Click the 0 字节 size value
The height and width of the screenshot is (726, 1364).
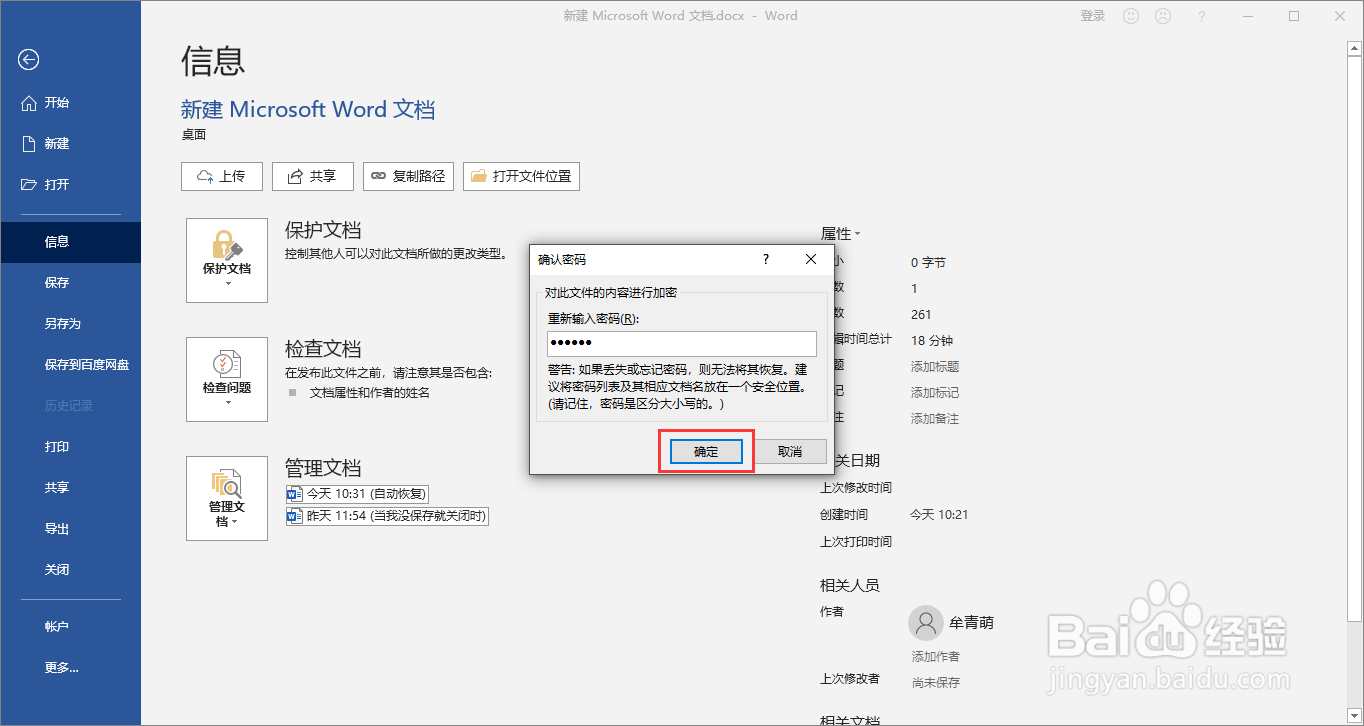[928, 263]
